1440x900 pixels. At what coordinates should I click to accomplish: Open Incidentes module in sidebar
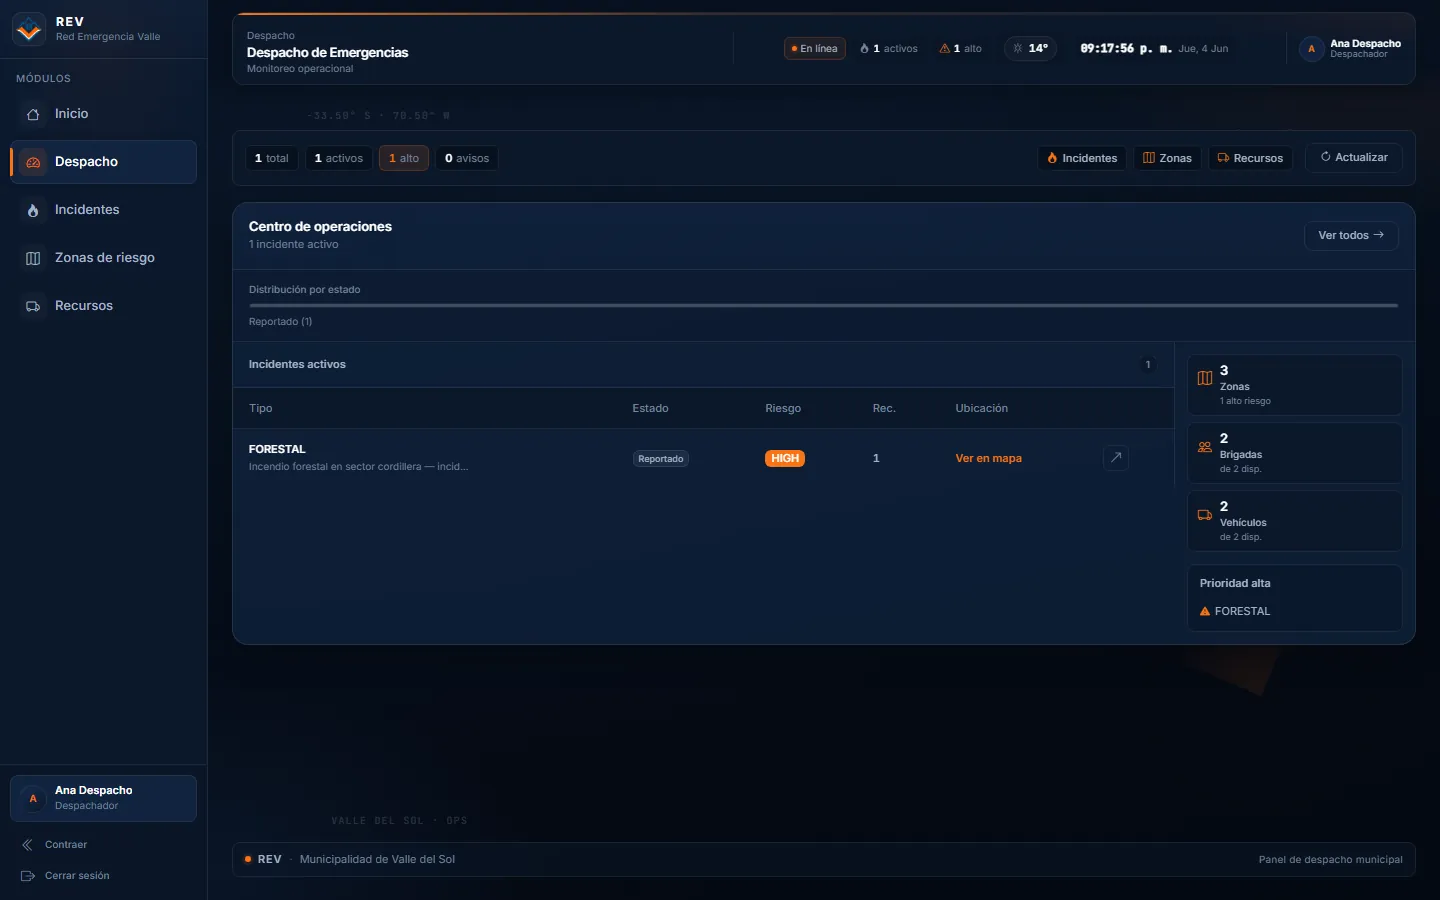[103, 210]
